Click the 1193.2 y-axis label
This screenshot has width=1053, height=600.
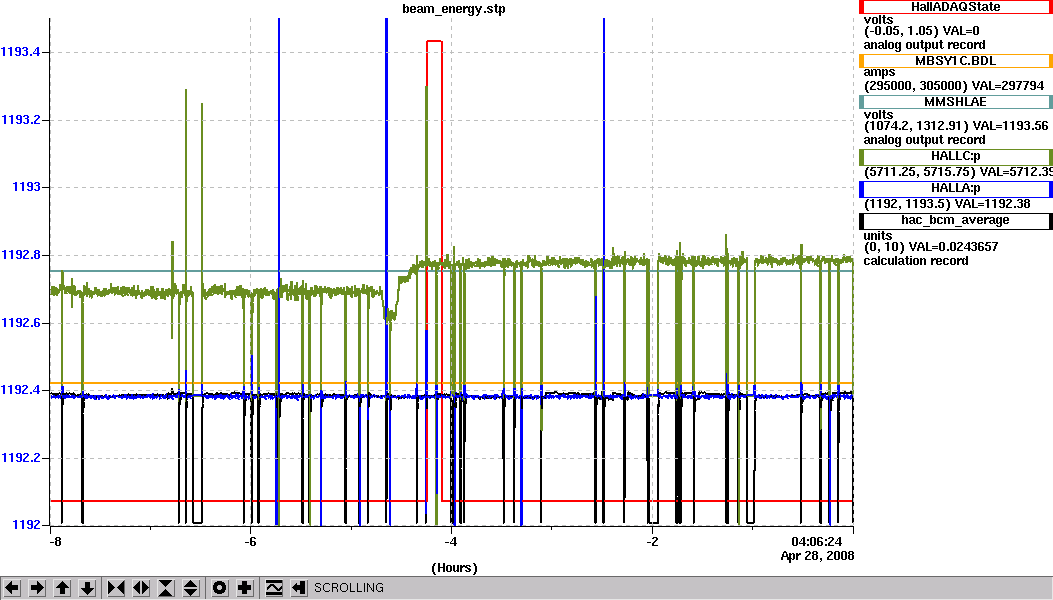pos(21,120)
